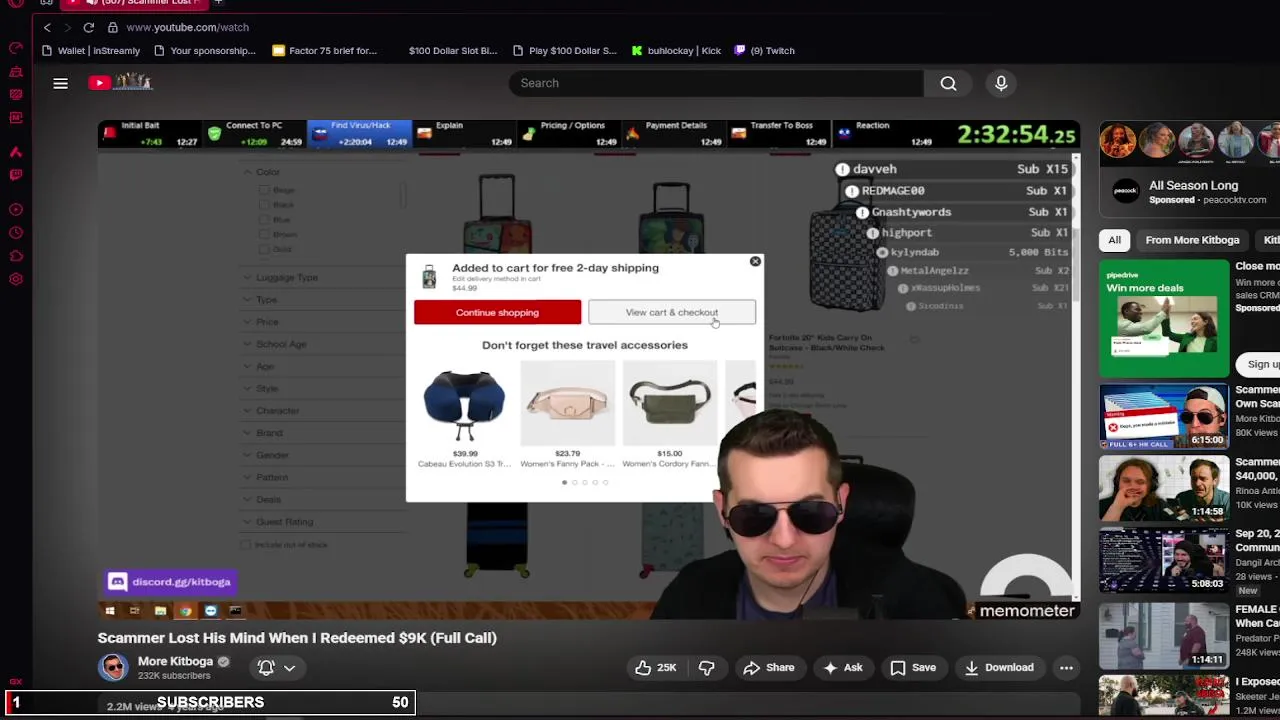Viewport: 1280px width, 720px height.
Task: Check the Black color filter checkbox
Action: pyautogui.click(x=264, y=205)
